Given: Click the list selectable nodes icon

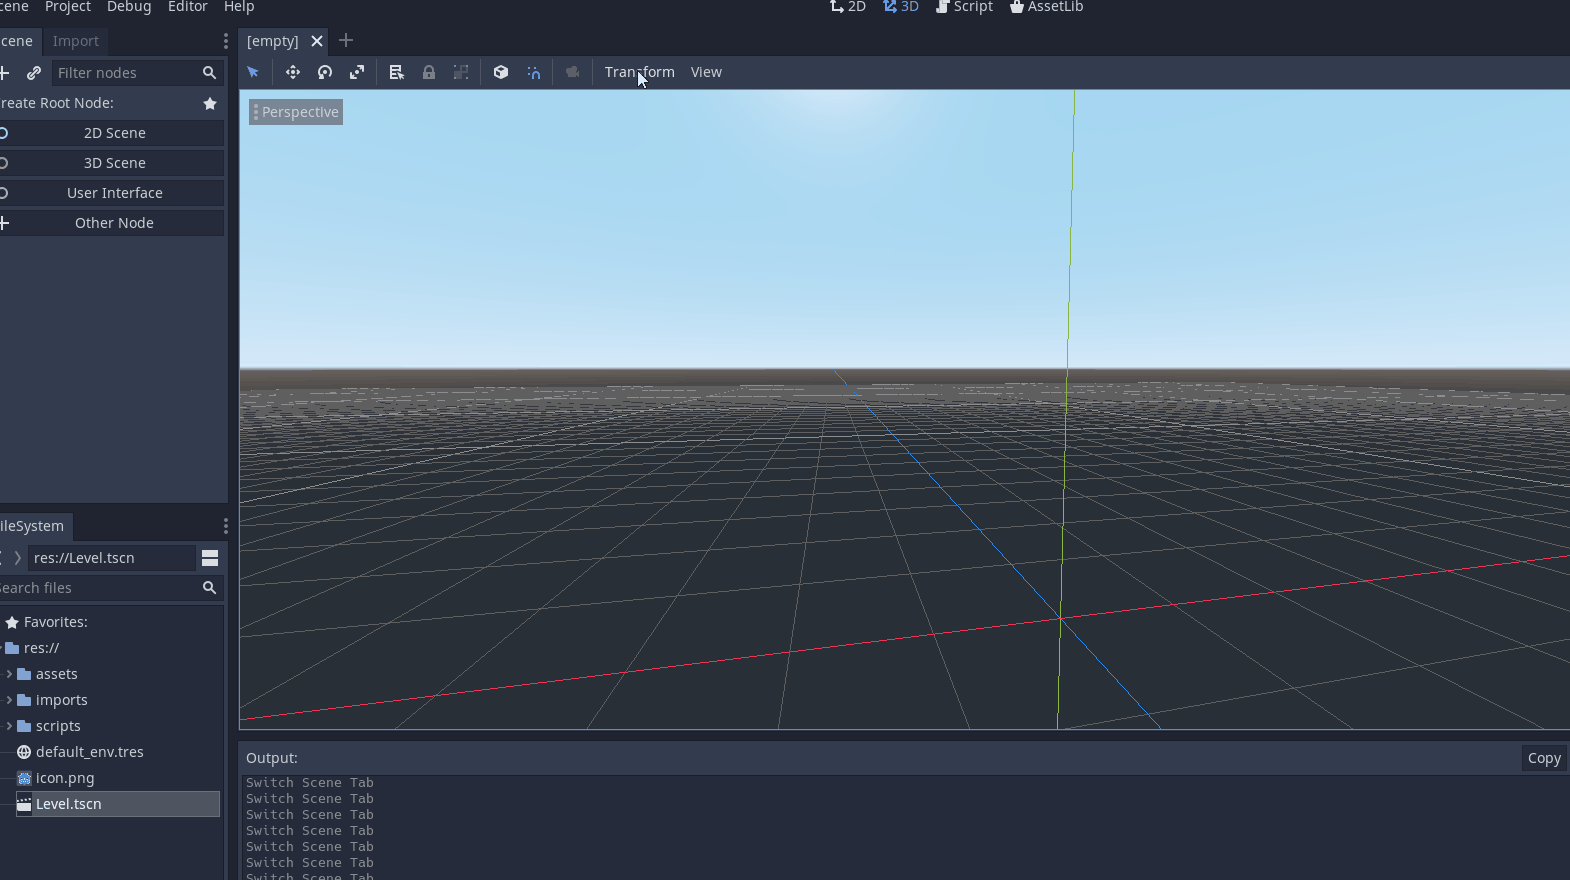Looking at the screenshot, I should click(x=397, y=72).
